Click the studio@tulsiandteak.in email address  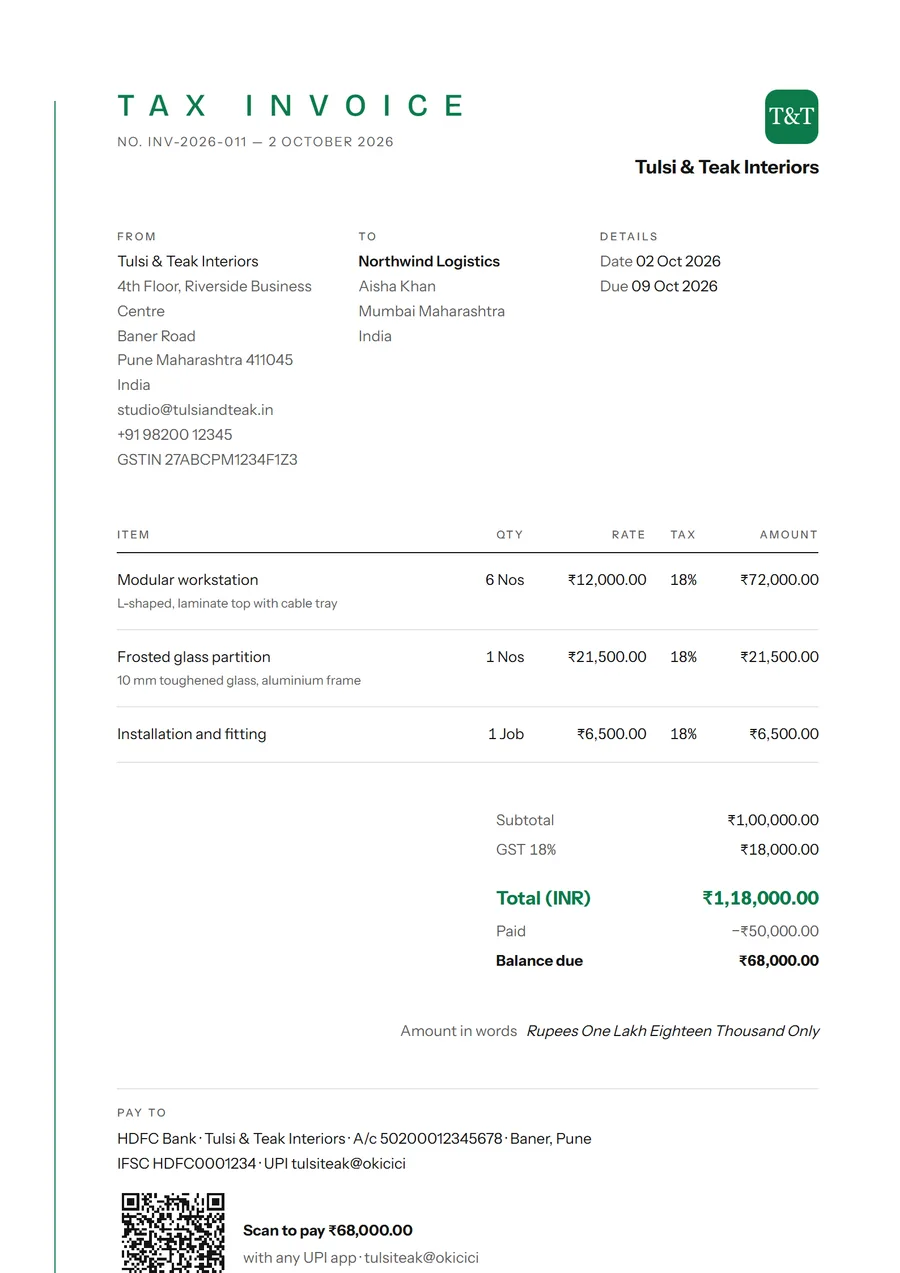coord(195,410)
